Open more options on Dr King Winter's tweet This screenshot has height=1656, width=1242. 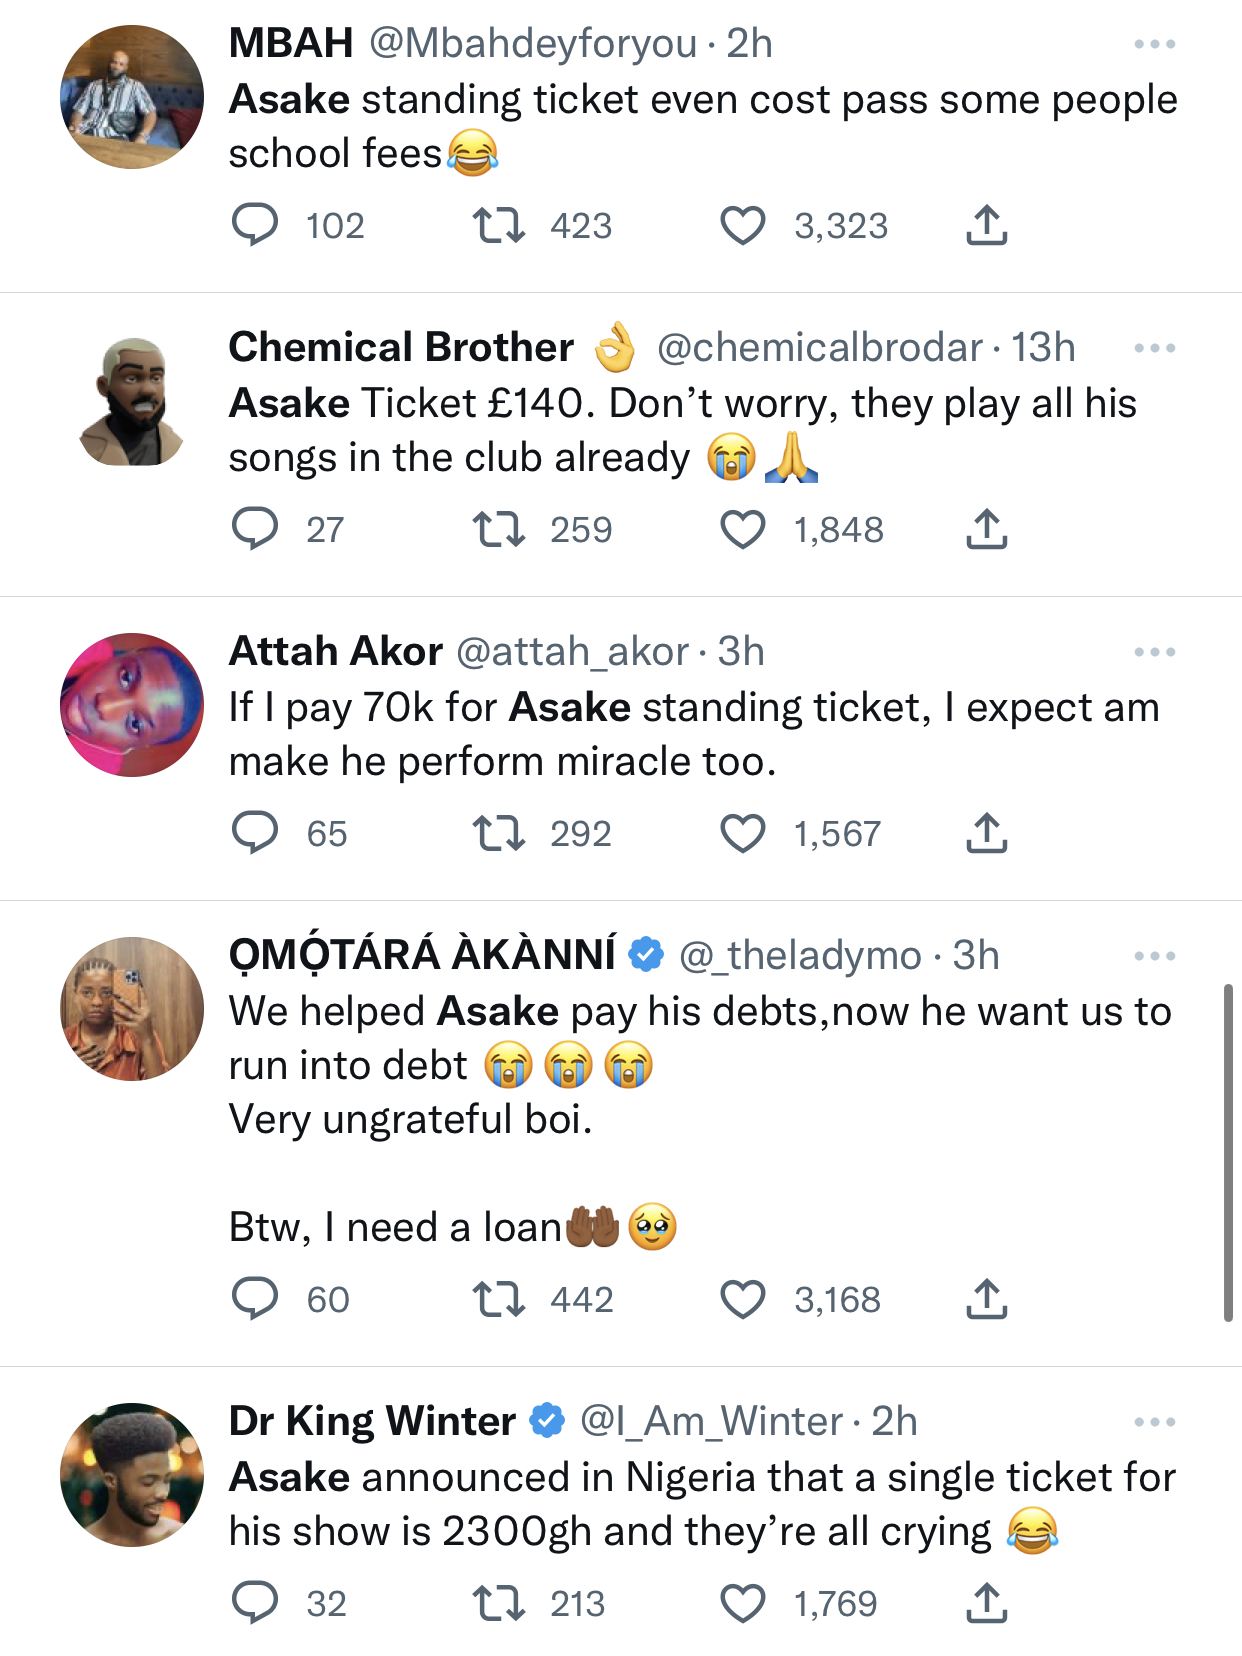pos(1154,1422)
